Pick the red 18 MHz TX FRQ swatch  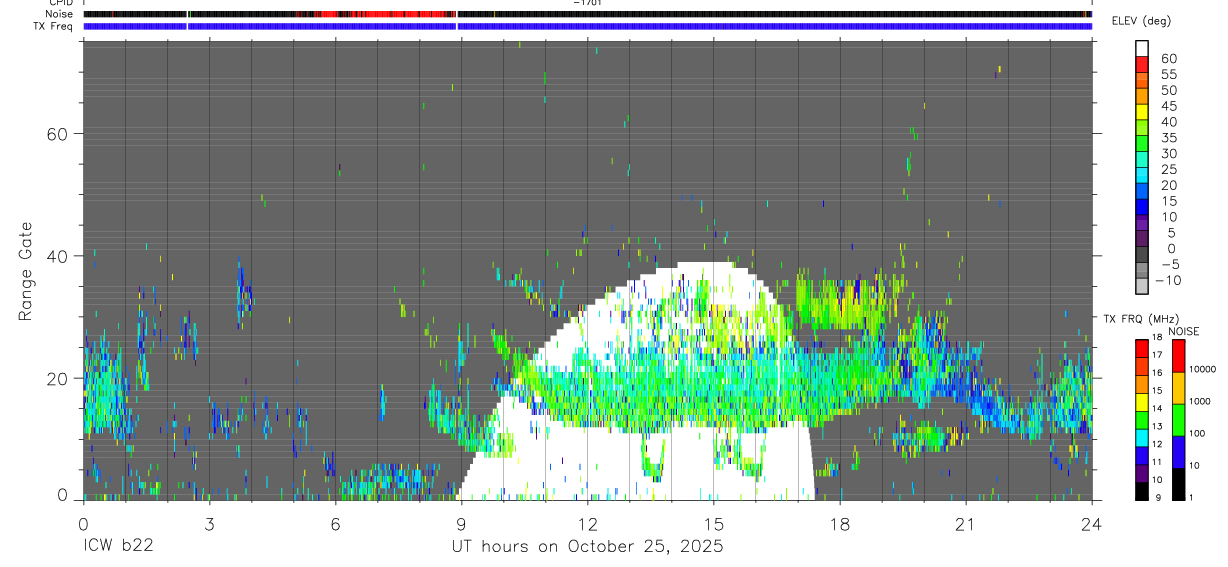pos(1142,348)
